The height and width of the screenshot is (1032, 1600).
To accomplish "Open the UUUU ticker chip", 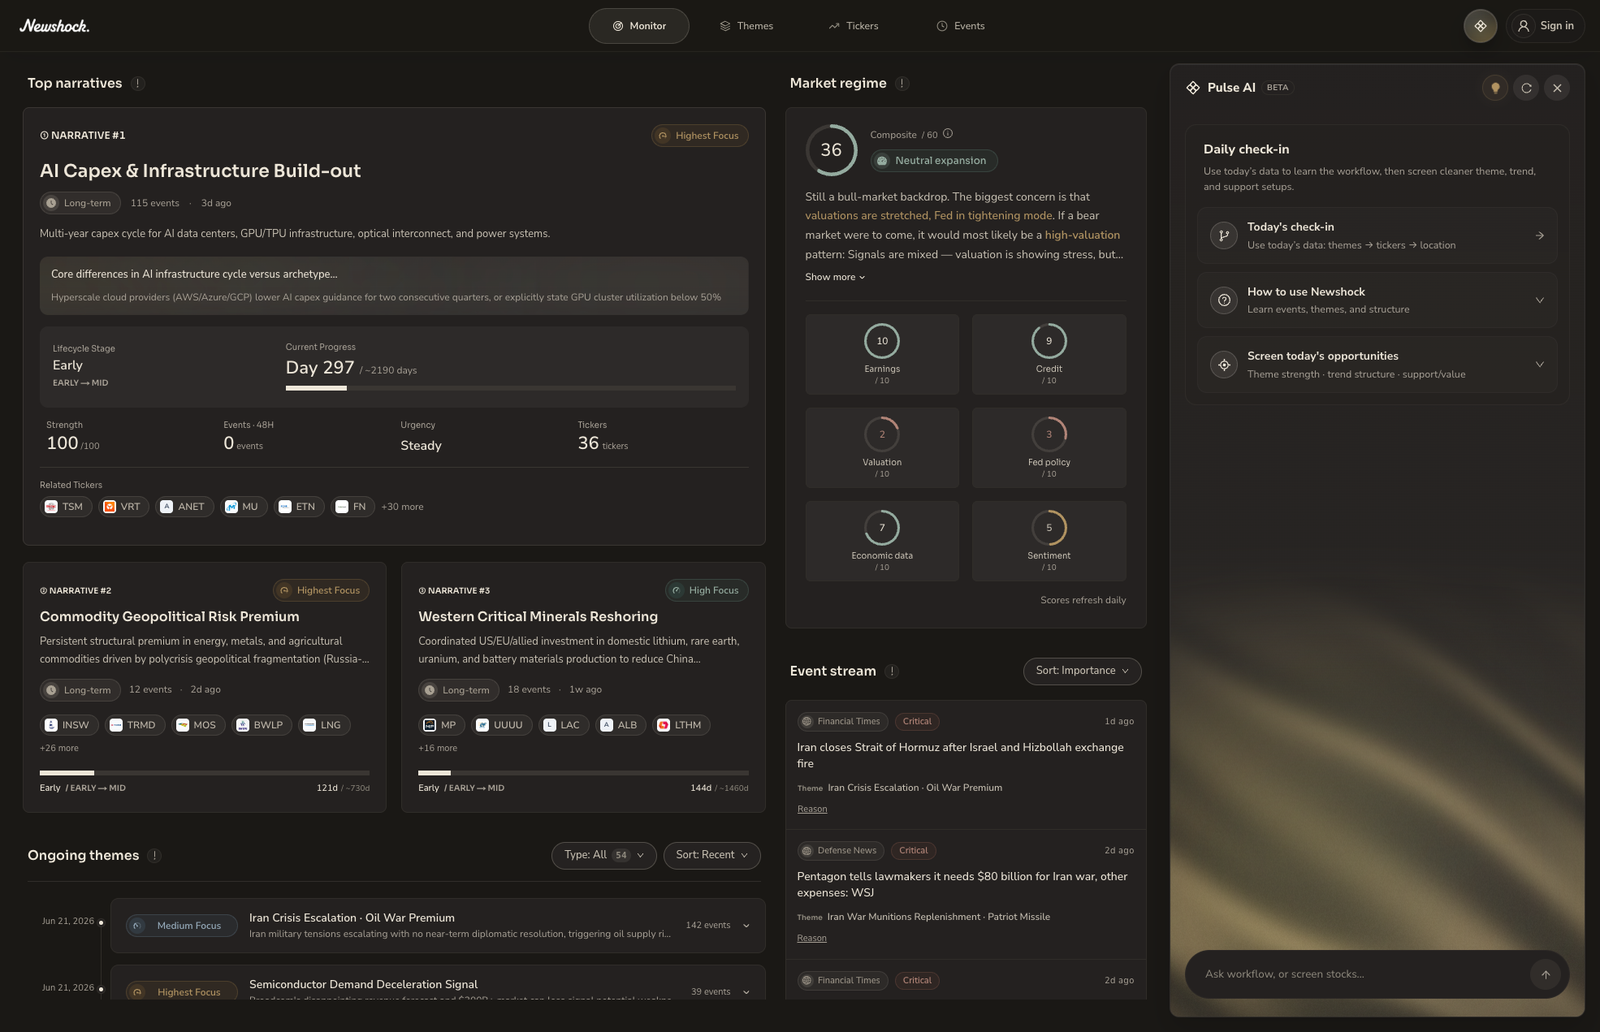I will pos(501,725).
